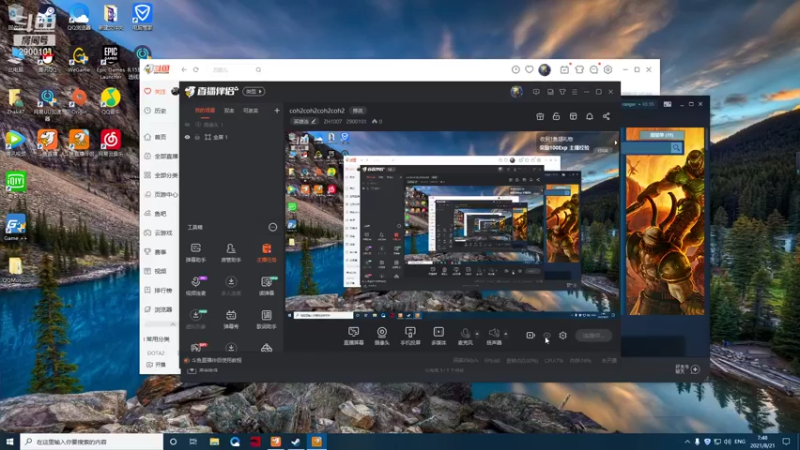Screen dimensions: 800x450
Task: Edit stream category pencil tag
Action: 305,121
